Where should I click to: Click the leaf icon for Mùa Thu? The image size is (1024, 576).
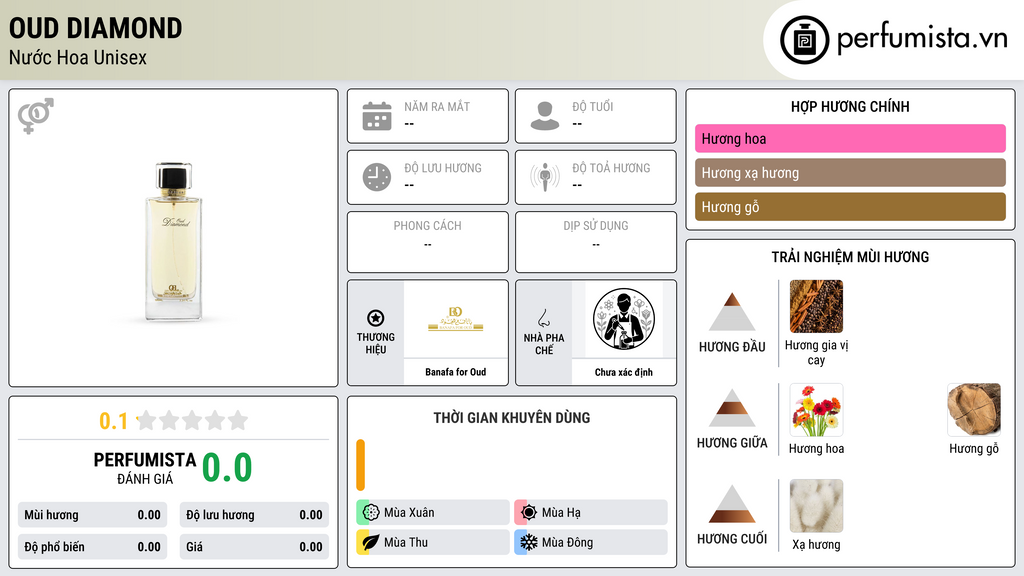(371, 542)
